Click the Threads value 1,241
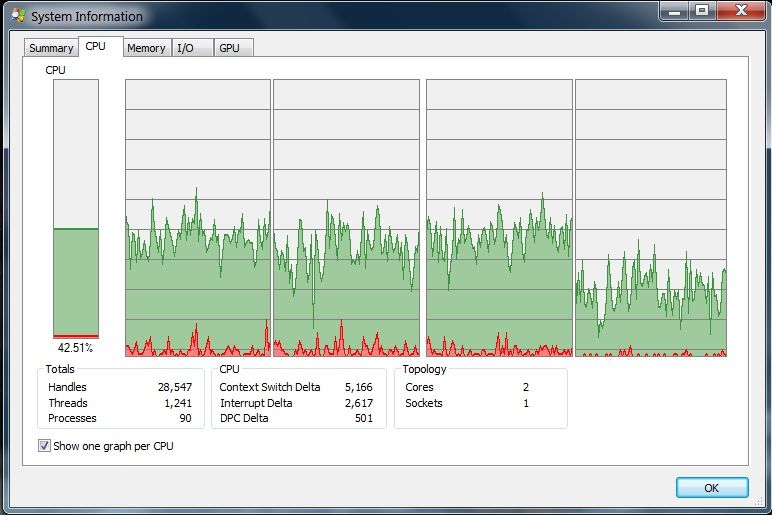Screen dimensions: 772x515 point(178,403)
